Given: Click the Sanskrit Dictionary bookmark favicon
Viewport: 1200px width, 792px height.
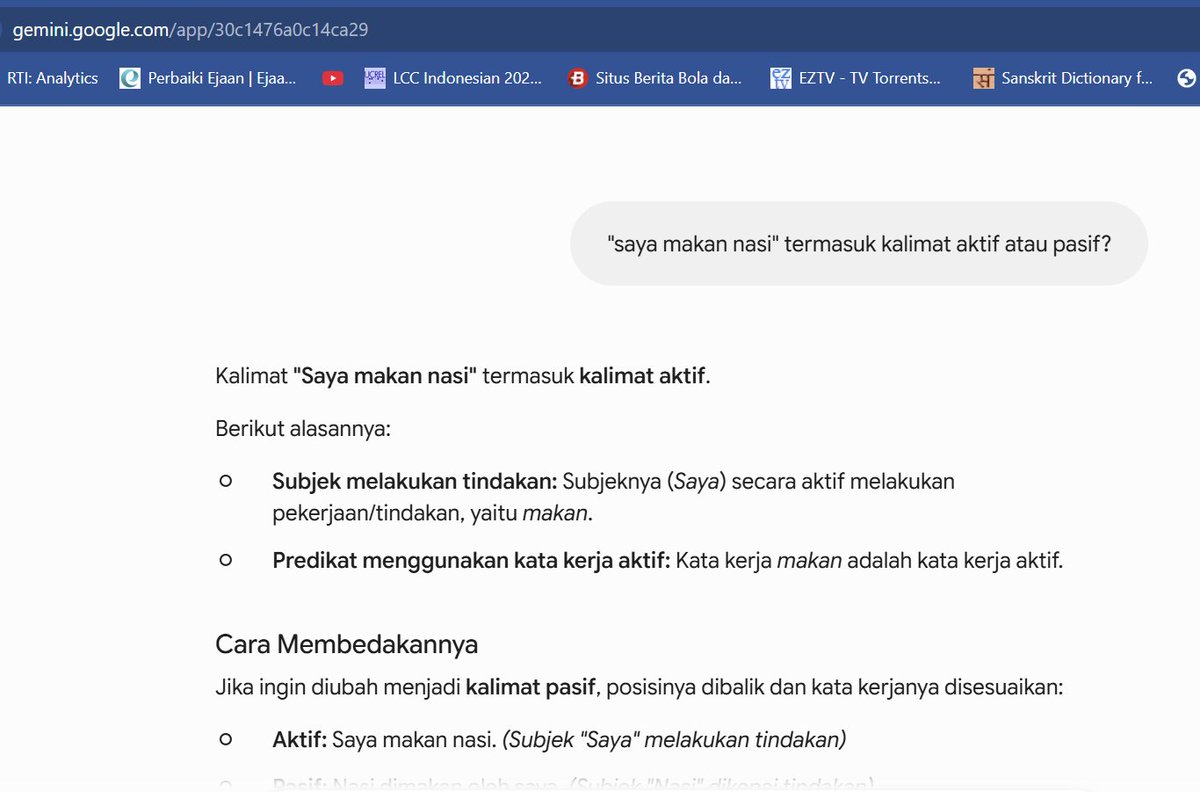Looking at the screenshot, I should pos(984,78).
